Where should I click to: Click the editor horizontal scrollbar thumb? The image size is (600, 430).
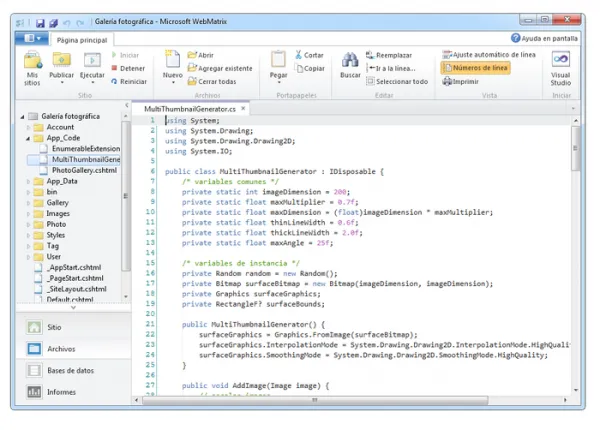315,400
